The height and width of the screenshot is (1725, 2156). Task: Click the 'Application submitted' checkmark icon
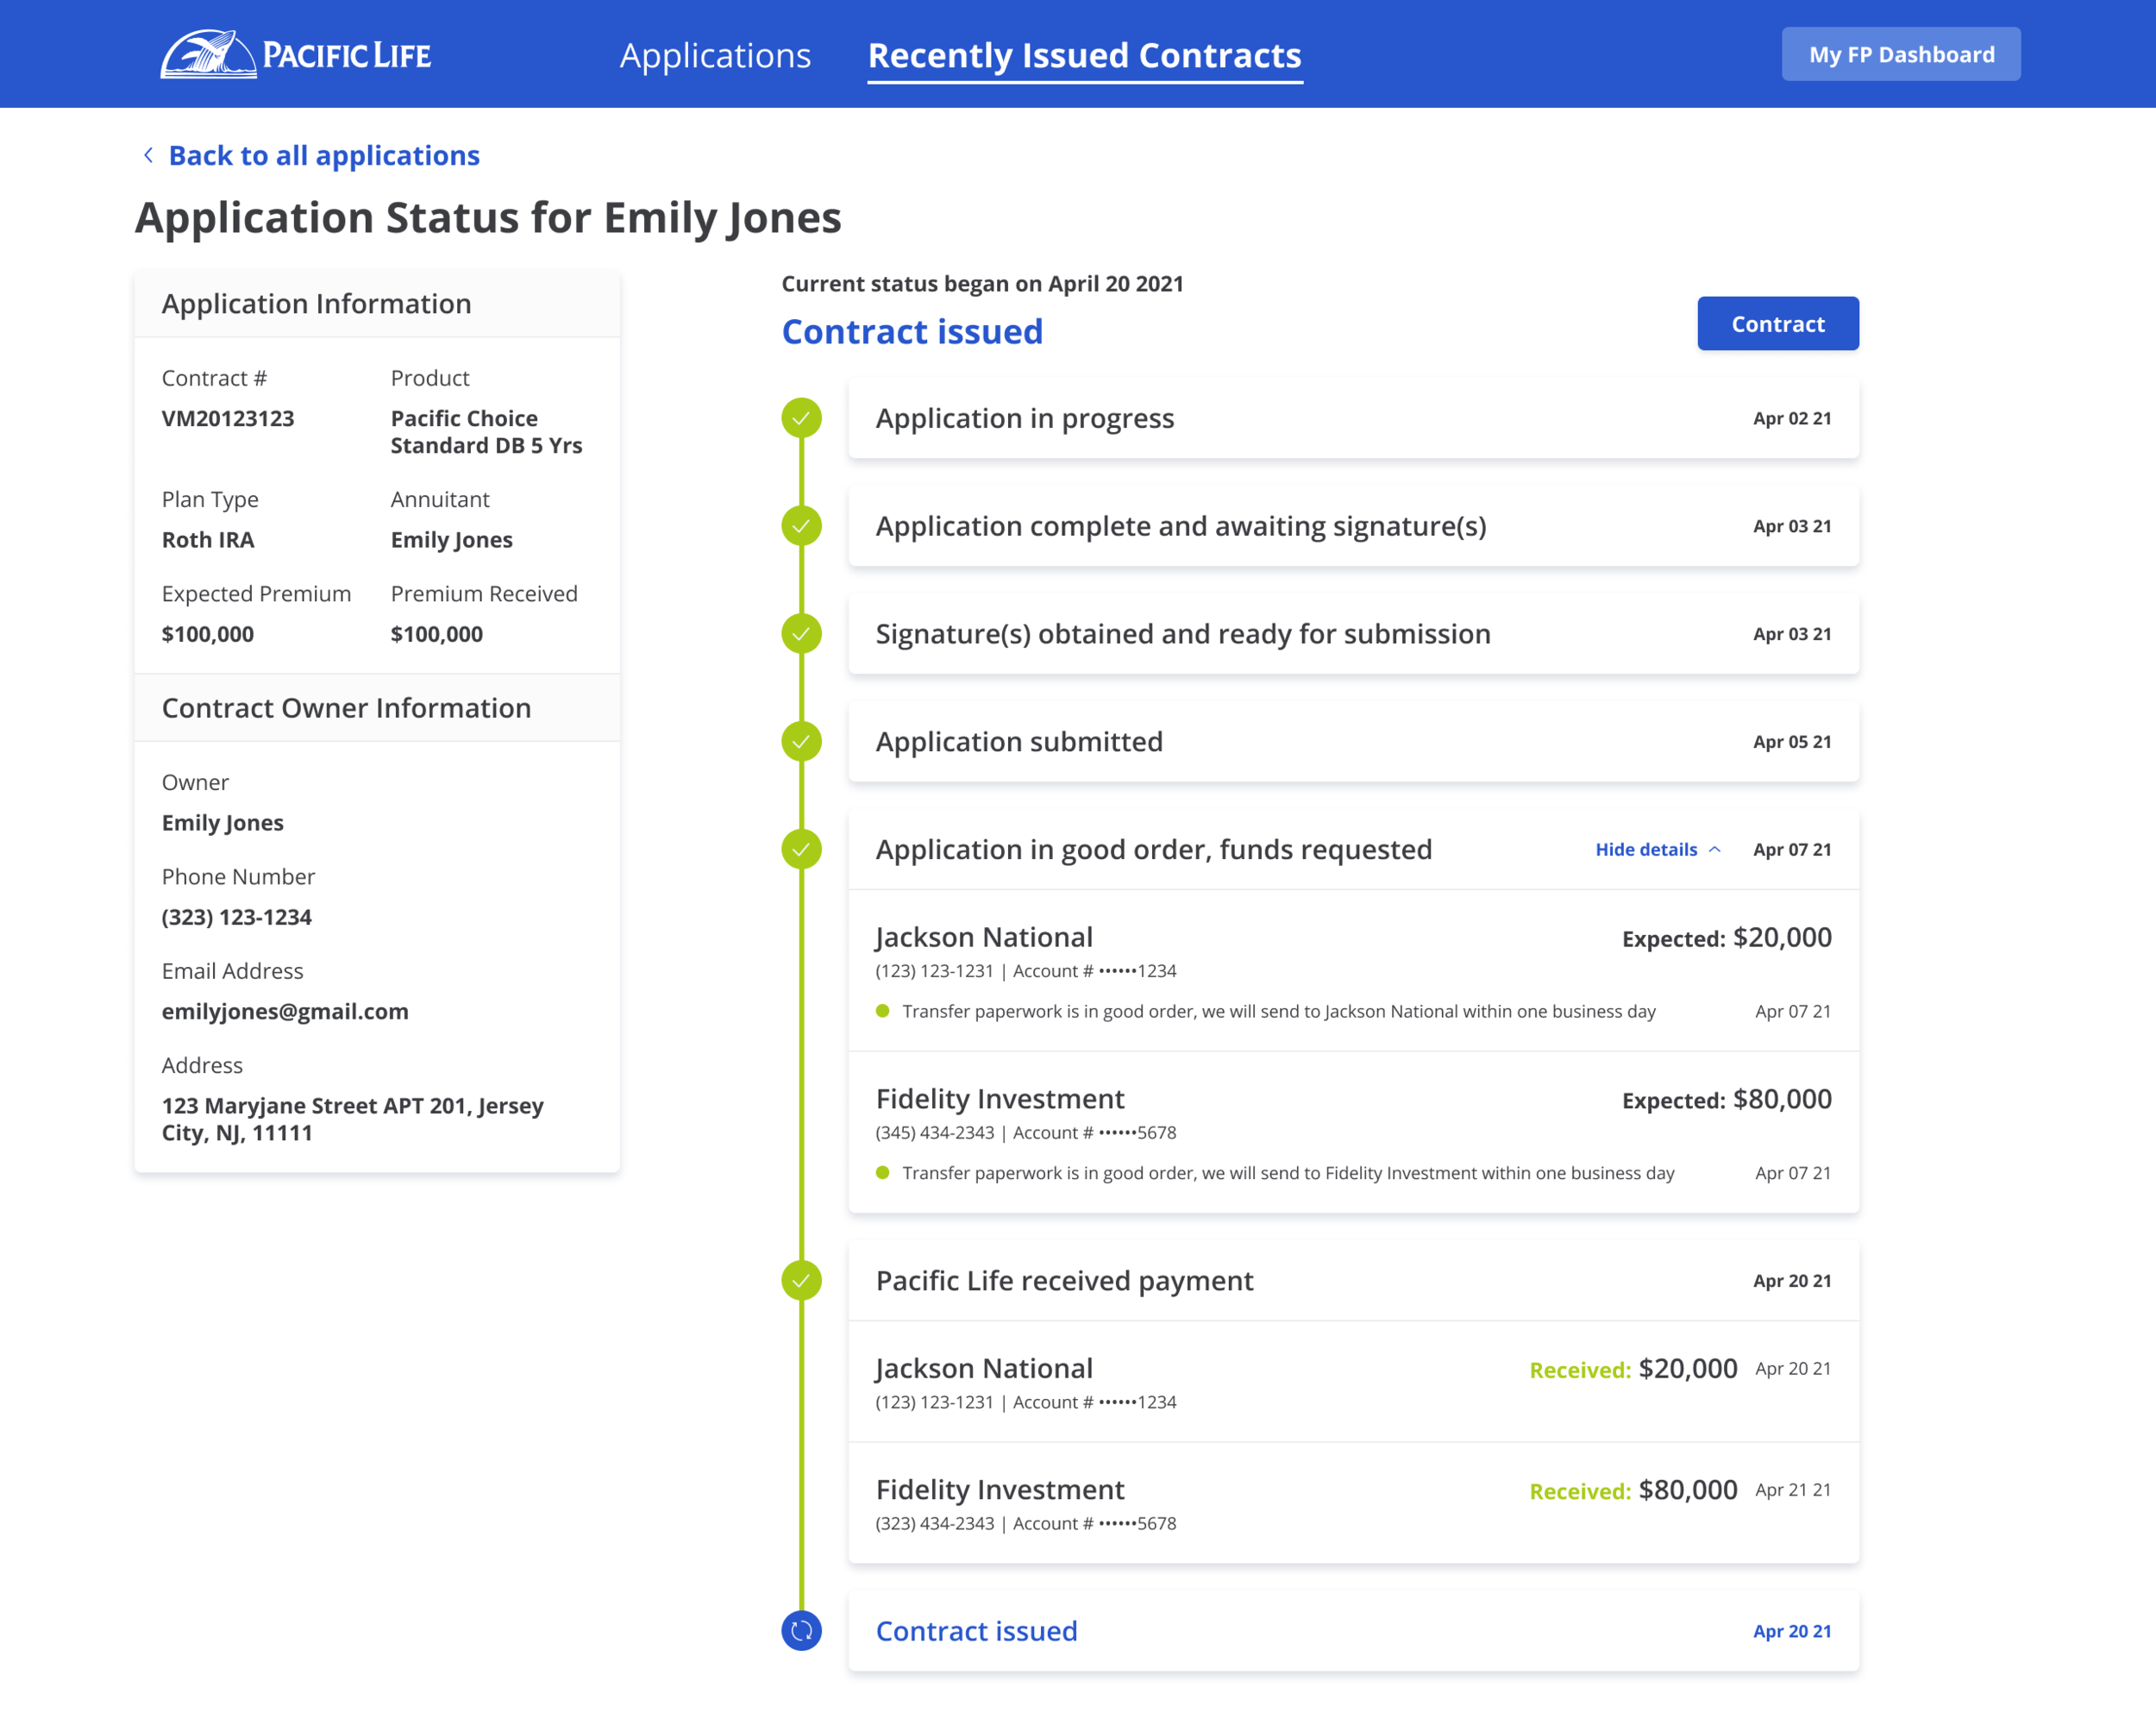pyautogui.click(x=801, y=742)
